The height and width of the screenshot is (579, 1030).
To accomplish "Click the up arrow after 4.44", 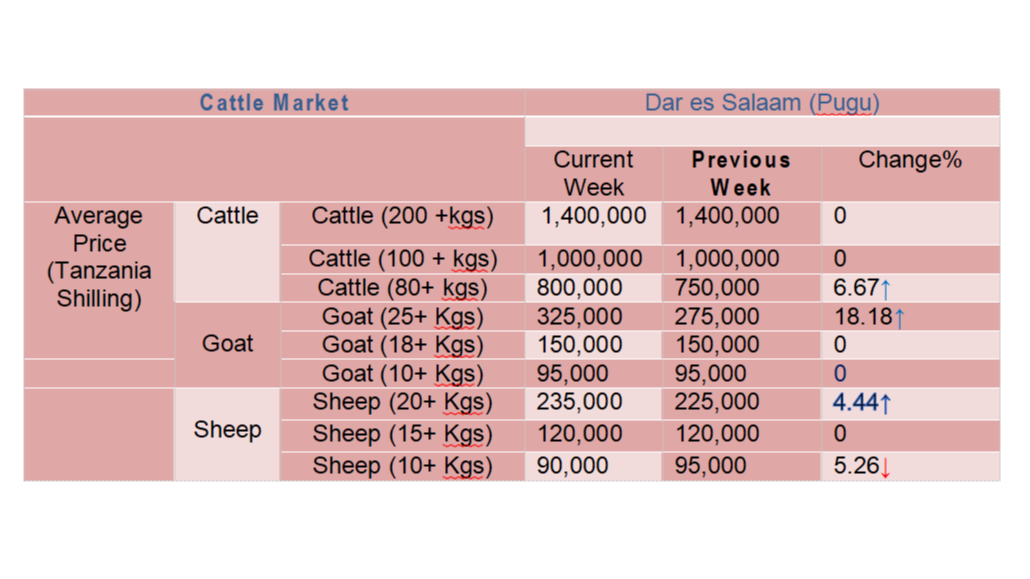I will 885,403.
